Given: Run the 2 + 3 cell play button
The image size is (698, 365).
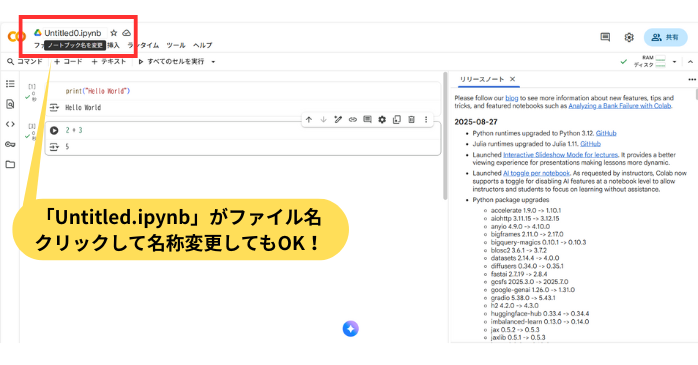Looking at the screenshot, I should click(x=54, y=130).
